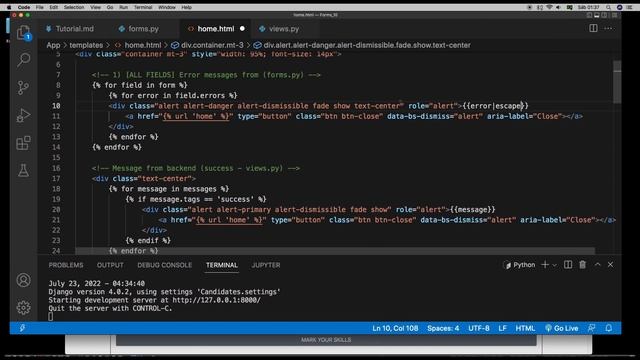Open the Edit menu

[53, 7]
